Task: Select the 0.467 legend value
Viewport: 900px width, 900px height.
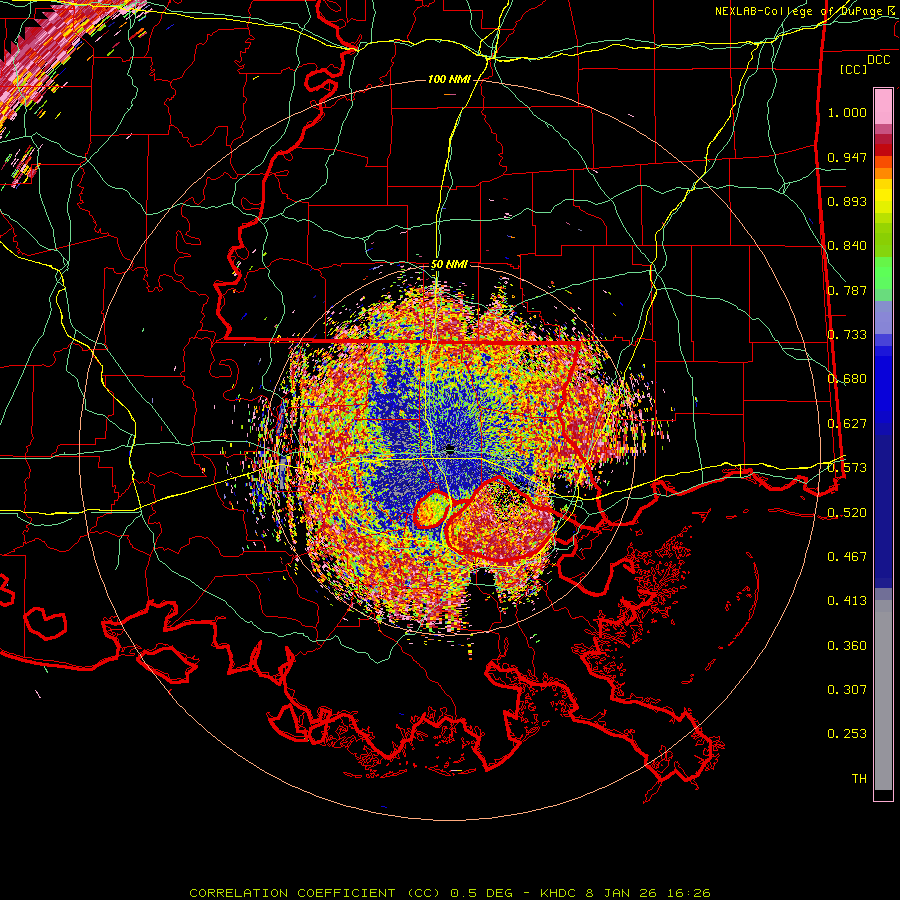Action: (847, 557)
